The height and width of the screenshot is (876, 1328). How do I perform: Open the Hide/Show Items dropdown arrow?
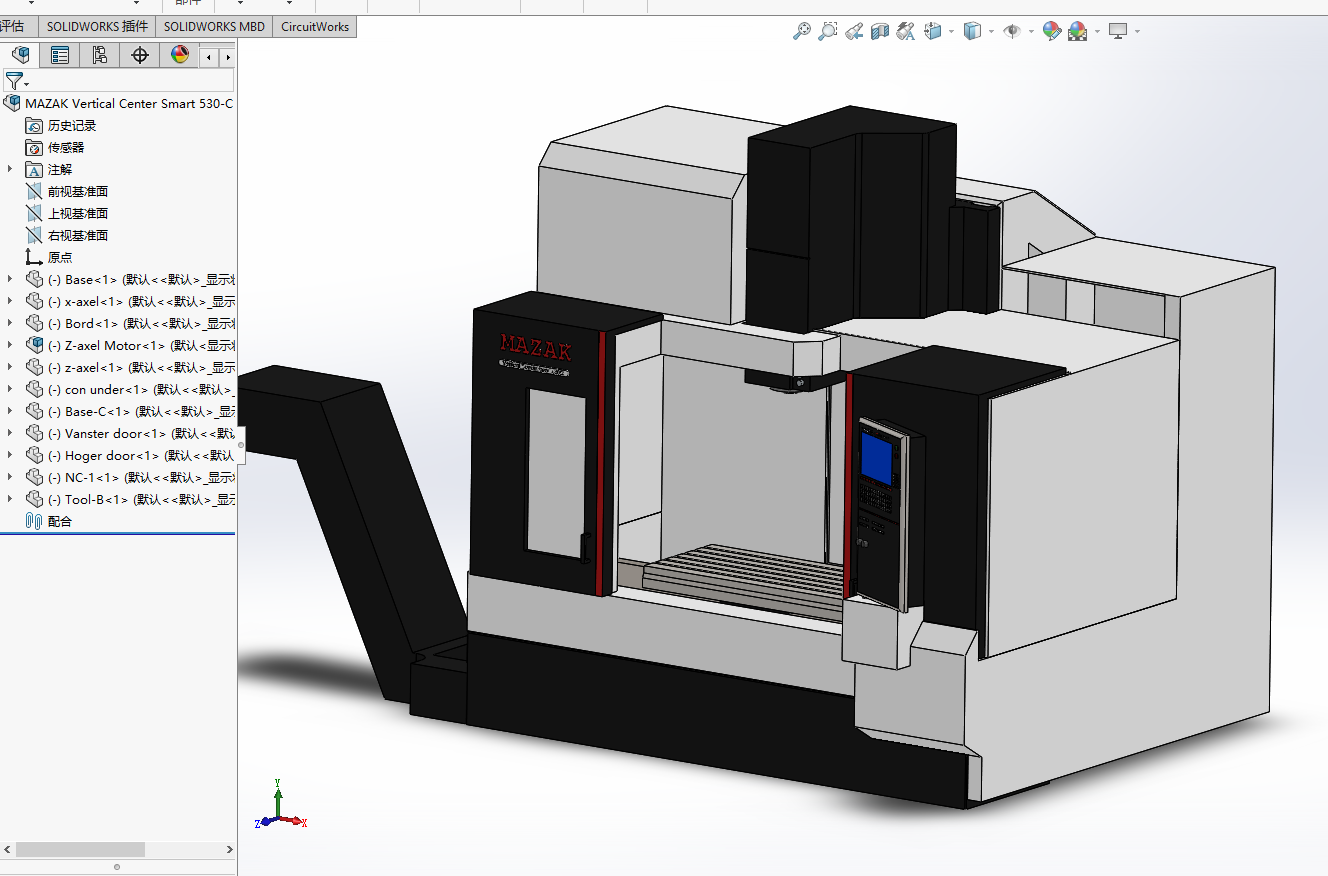tap(1031, 31)
